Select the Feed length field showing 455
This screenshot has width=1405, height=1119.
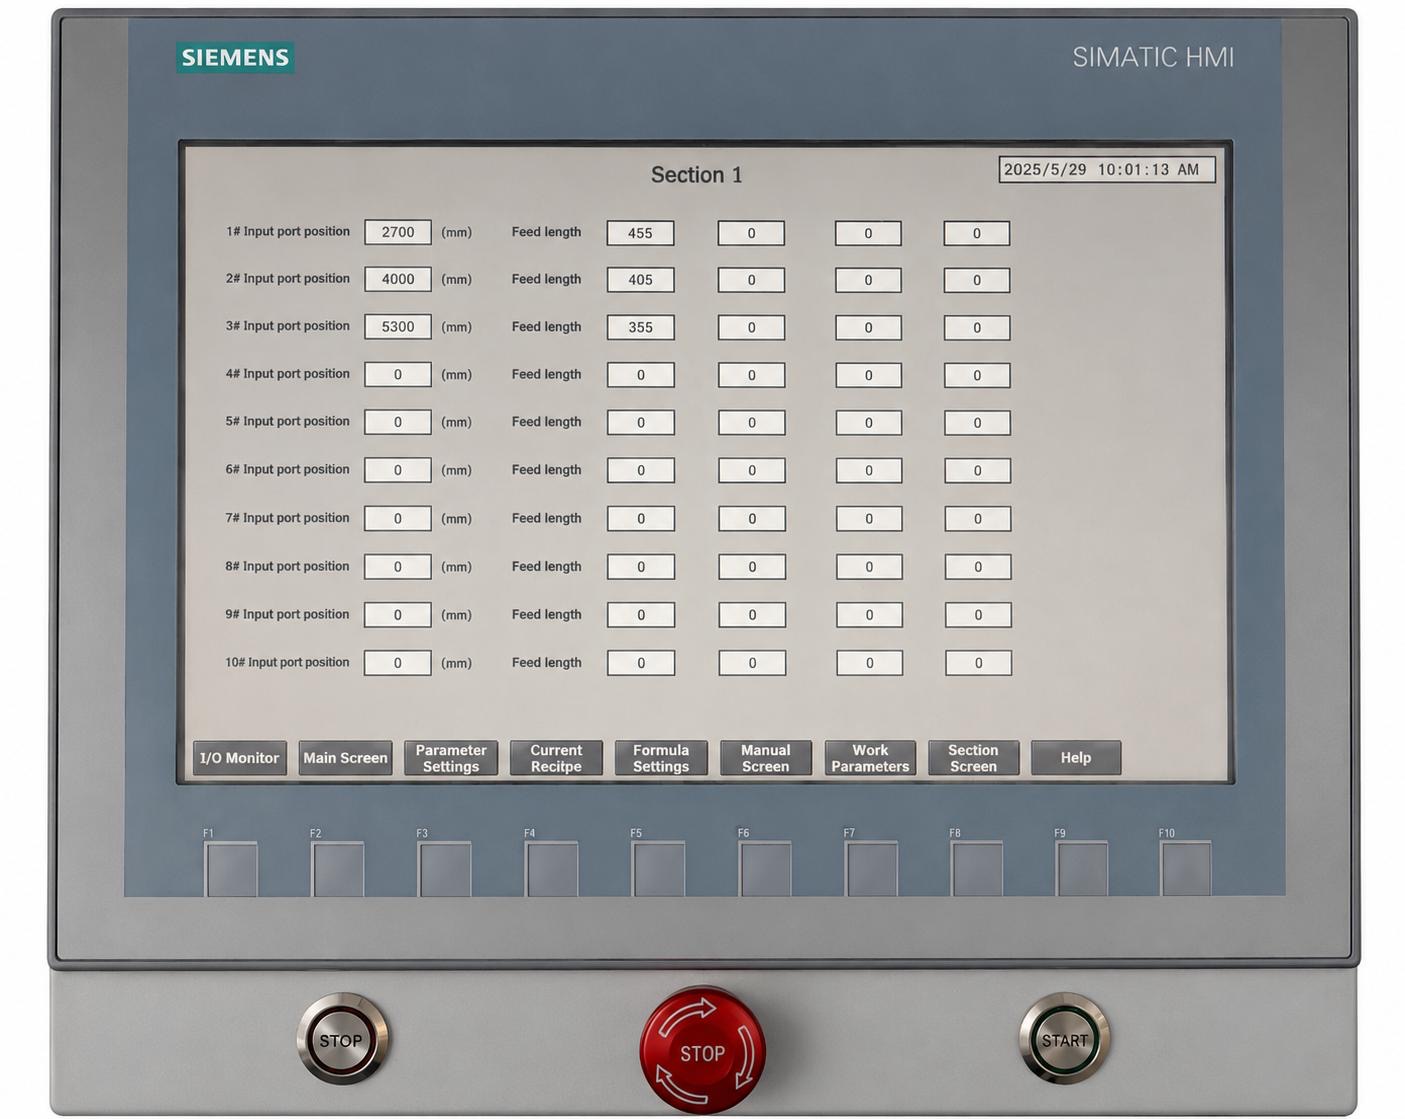[640, 233]
